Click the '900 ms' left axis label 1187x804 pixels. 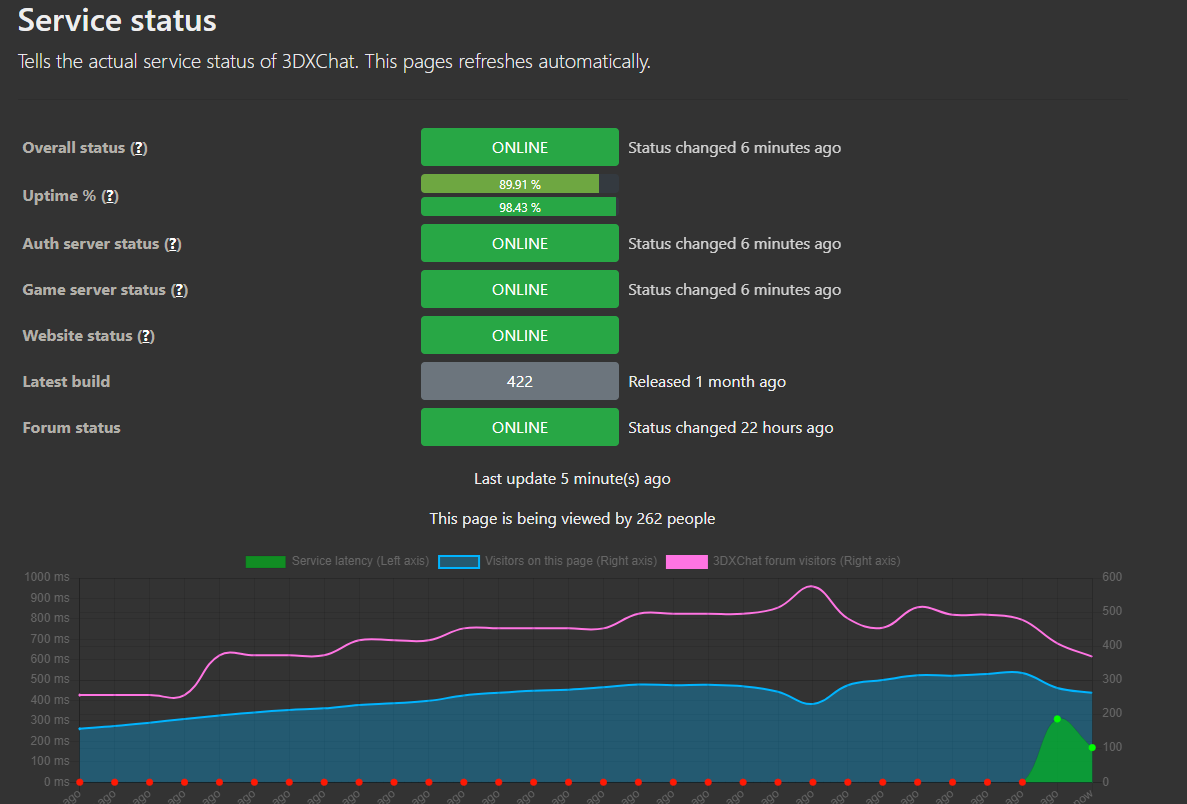coord(50,598)
